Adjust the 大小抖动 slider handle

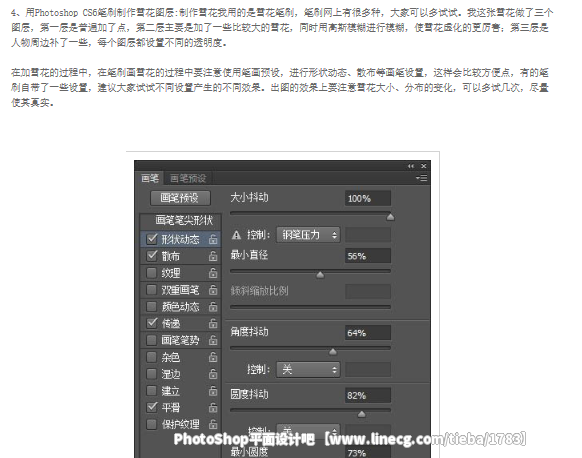click(390, 217)
